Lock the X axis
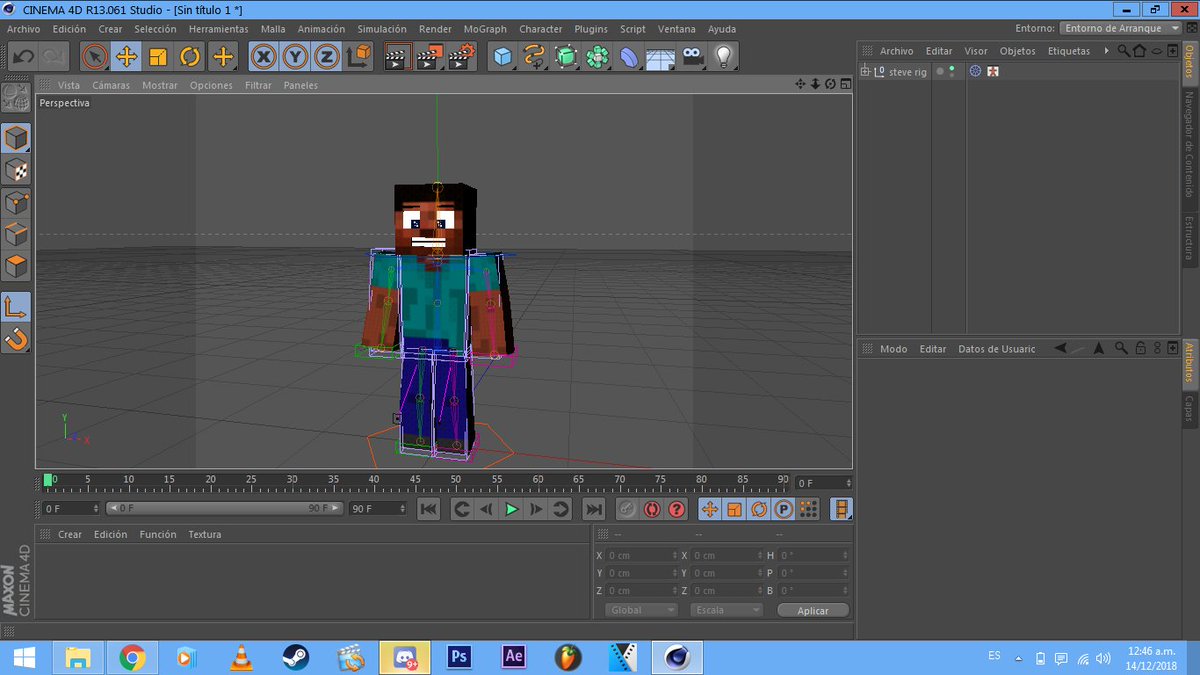 coord(261,57)
